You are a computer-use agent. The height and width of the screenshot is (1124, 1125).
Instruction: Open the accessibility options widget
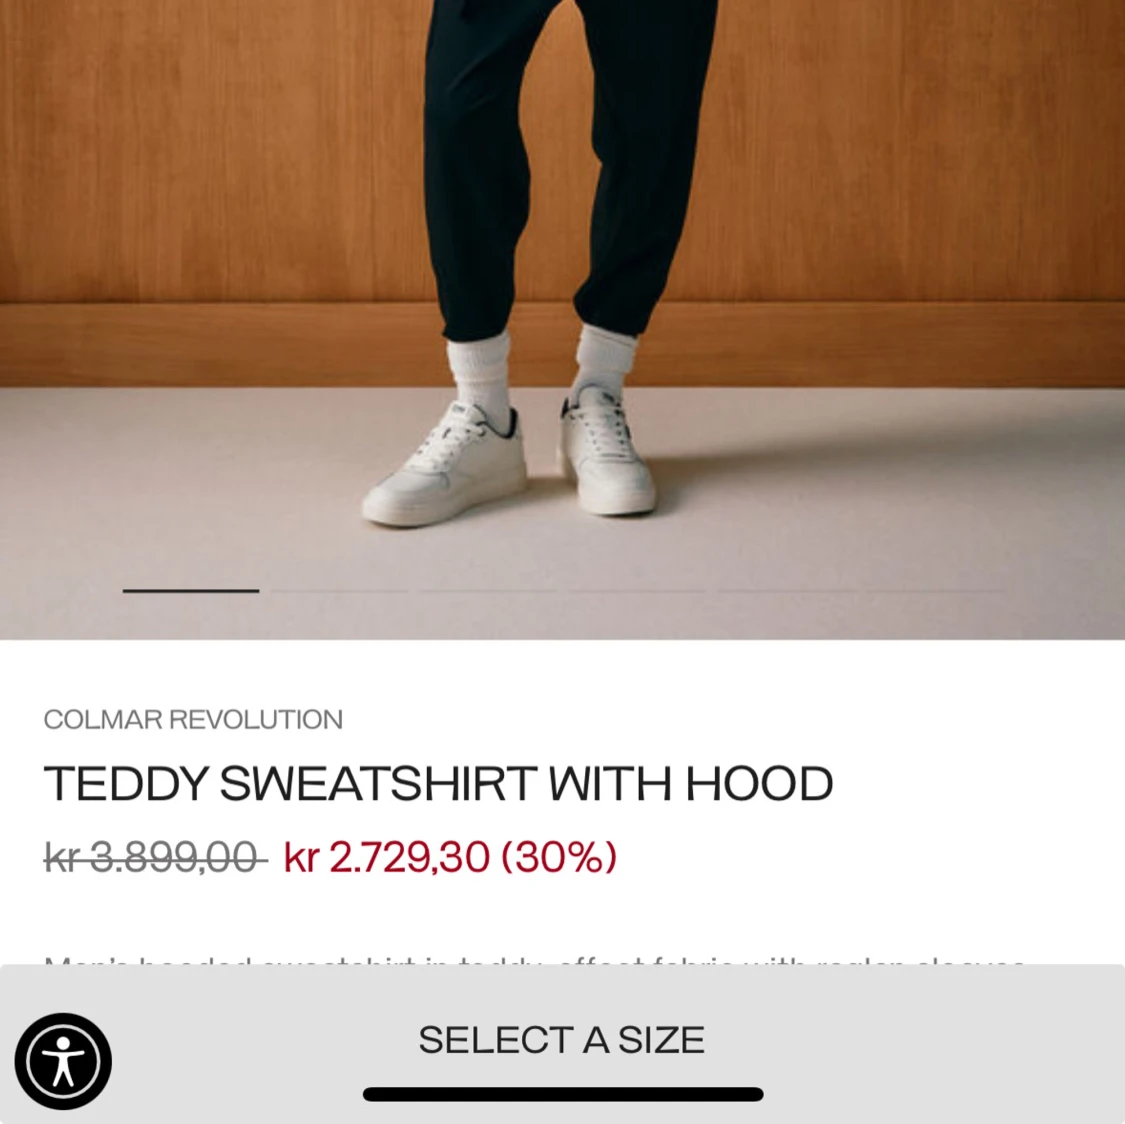click(x=63, y=1061)
